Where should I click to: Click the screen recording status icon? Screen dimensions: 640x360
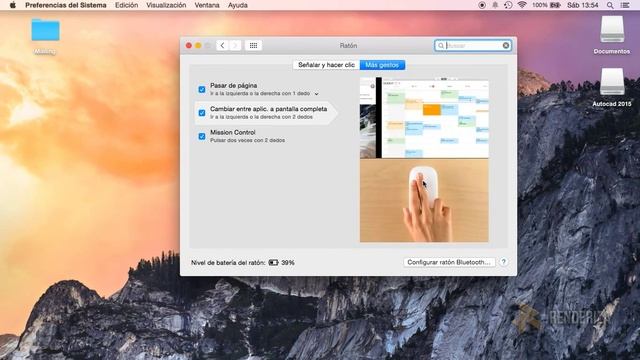482,5
